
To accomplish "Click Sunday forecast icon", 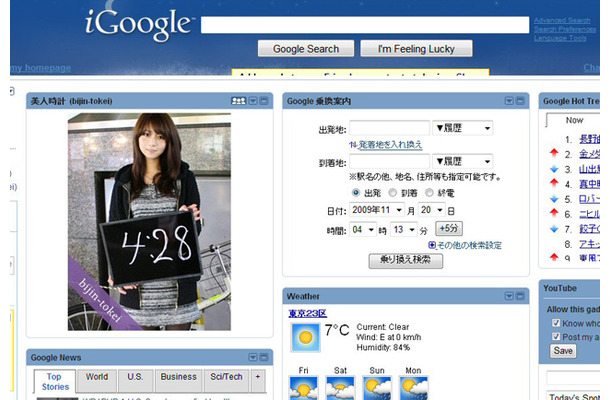I will pyautogui.click(x=377, y=388).
